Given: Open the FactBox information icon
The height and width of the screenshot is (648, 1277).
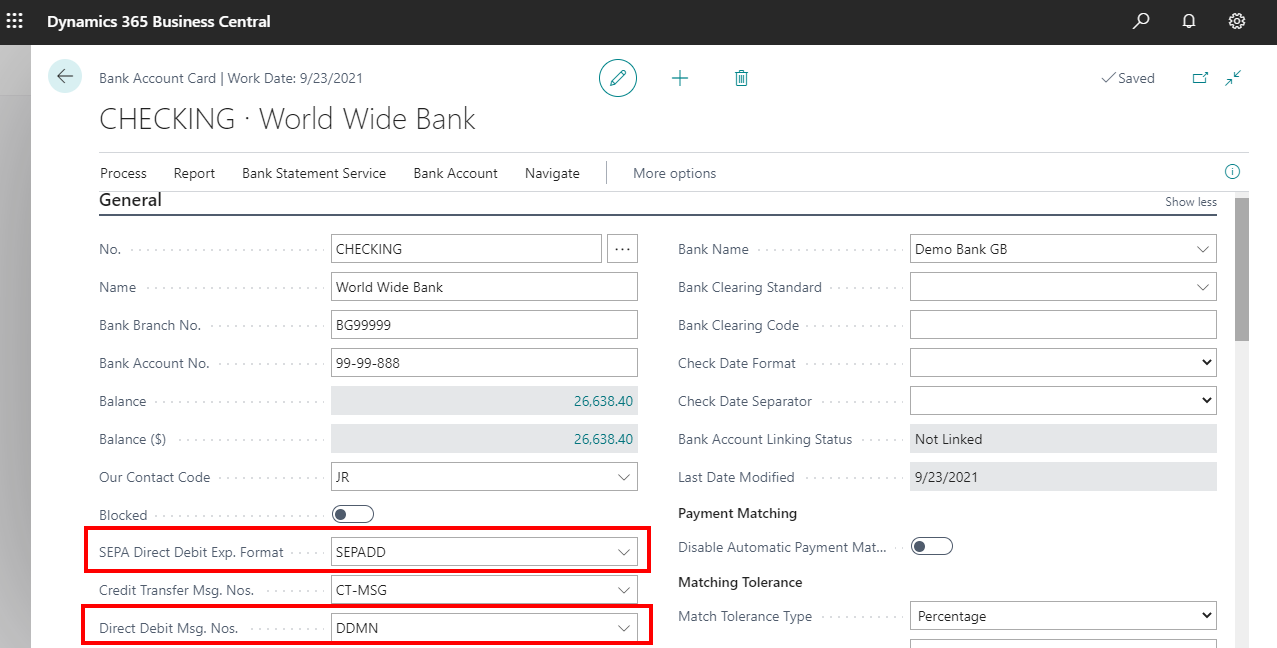Looking at the screenshot, I should coord(1233,172).
